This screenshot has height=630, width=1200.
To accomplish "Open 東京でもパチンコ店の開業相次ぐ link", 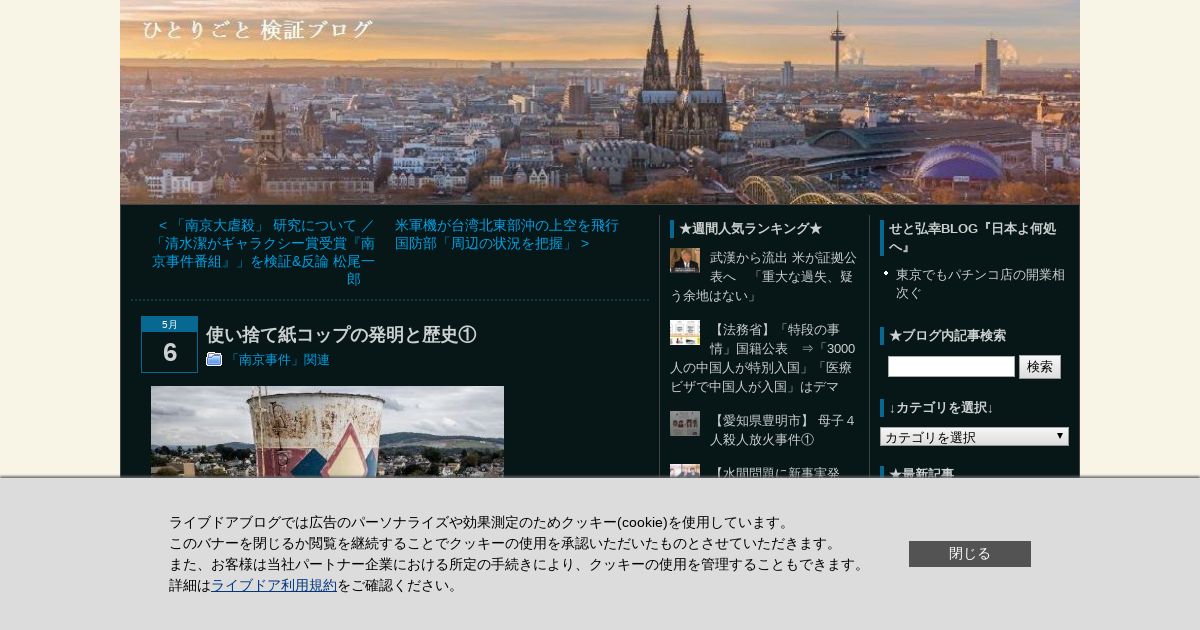I will pyautogui.click(x=980, y=284).
